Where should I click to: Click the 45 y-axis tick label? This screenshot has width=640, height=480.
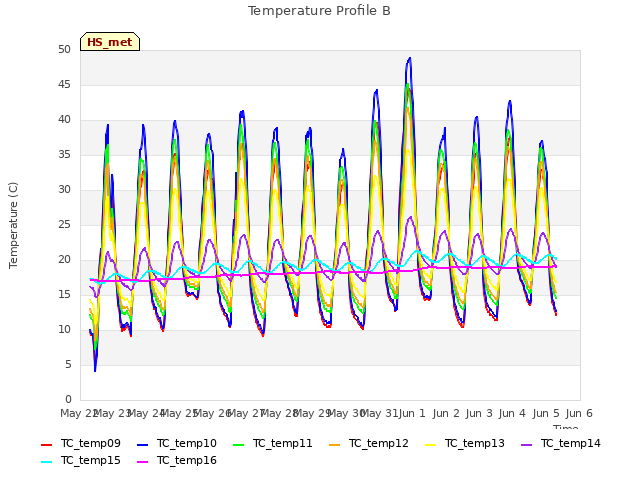click(64, 85)
